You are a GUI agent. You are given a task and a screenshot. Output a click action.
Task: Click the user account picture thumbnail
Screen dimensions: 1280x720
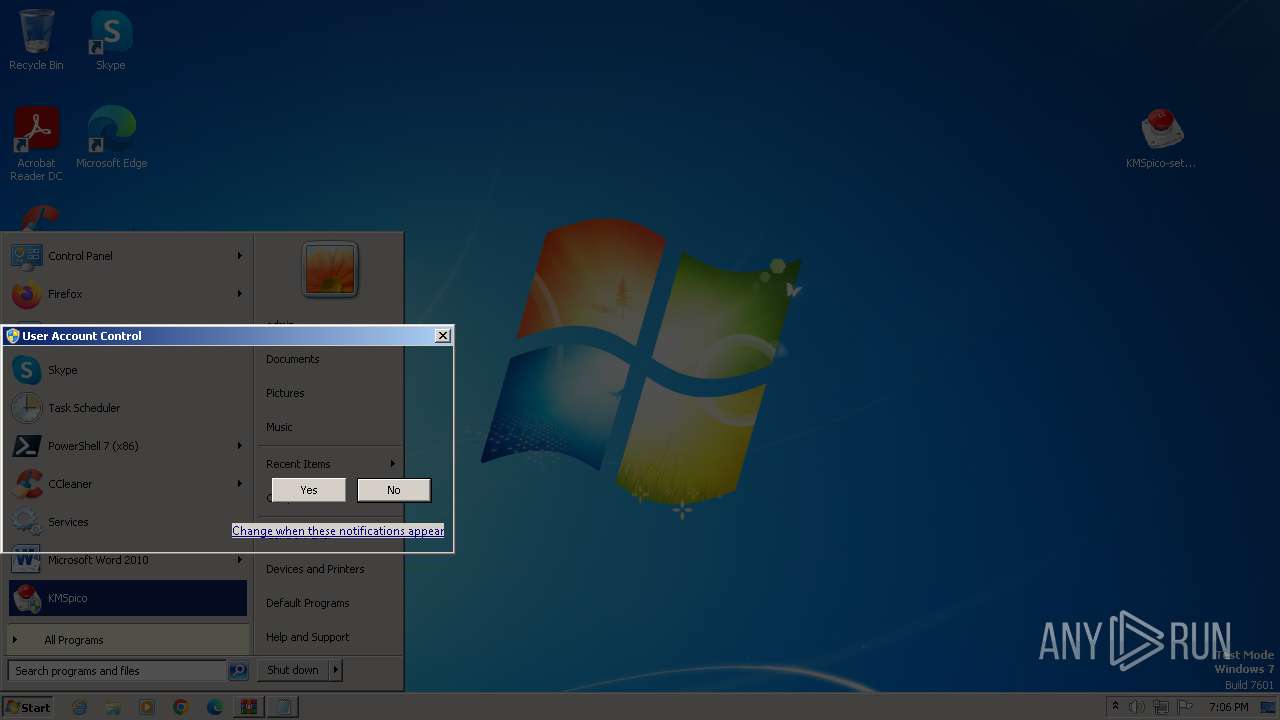[330, 269]
